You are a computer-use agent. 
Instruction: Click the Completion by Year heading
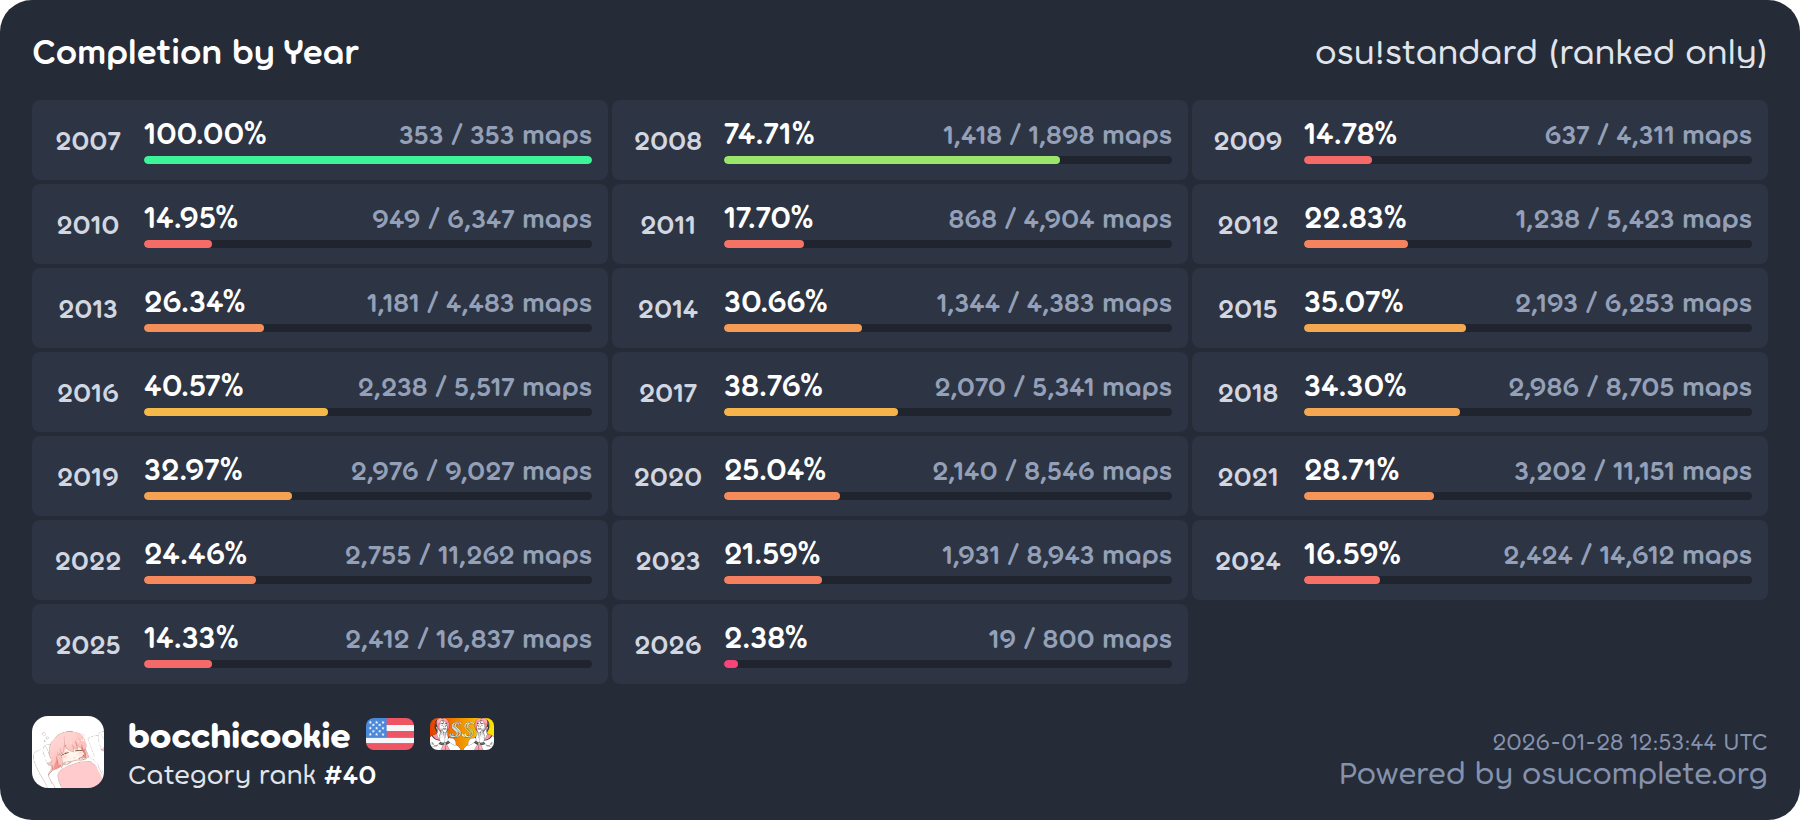[196, 52]
